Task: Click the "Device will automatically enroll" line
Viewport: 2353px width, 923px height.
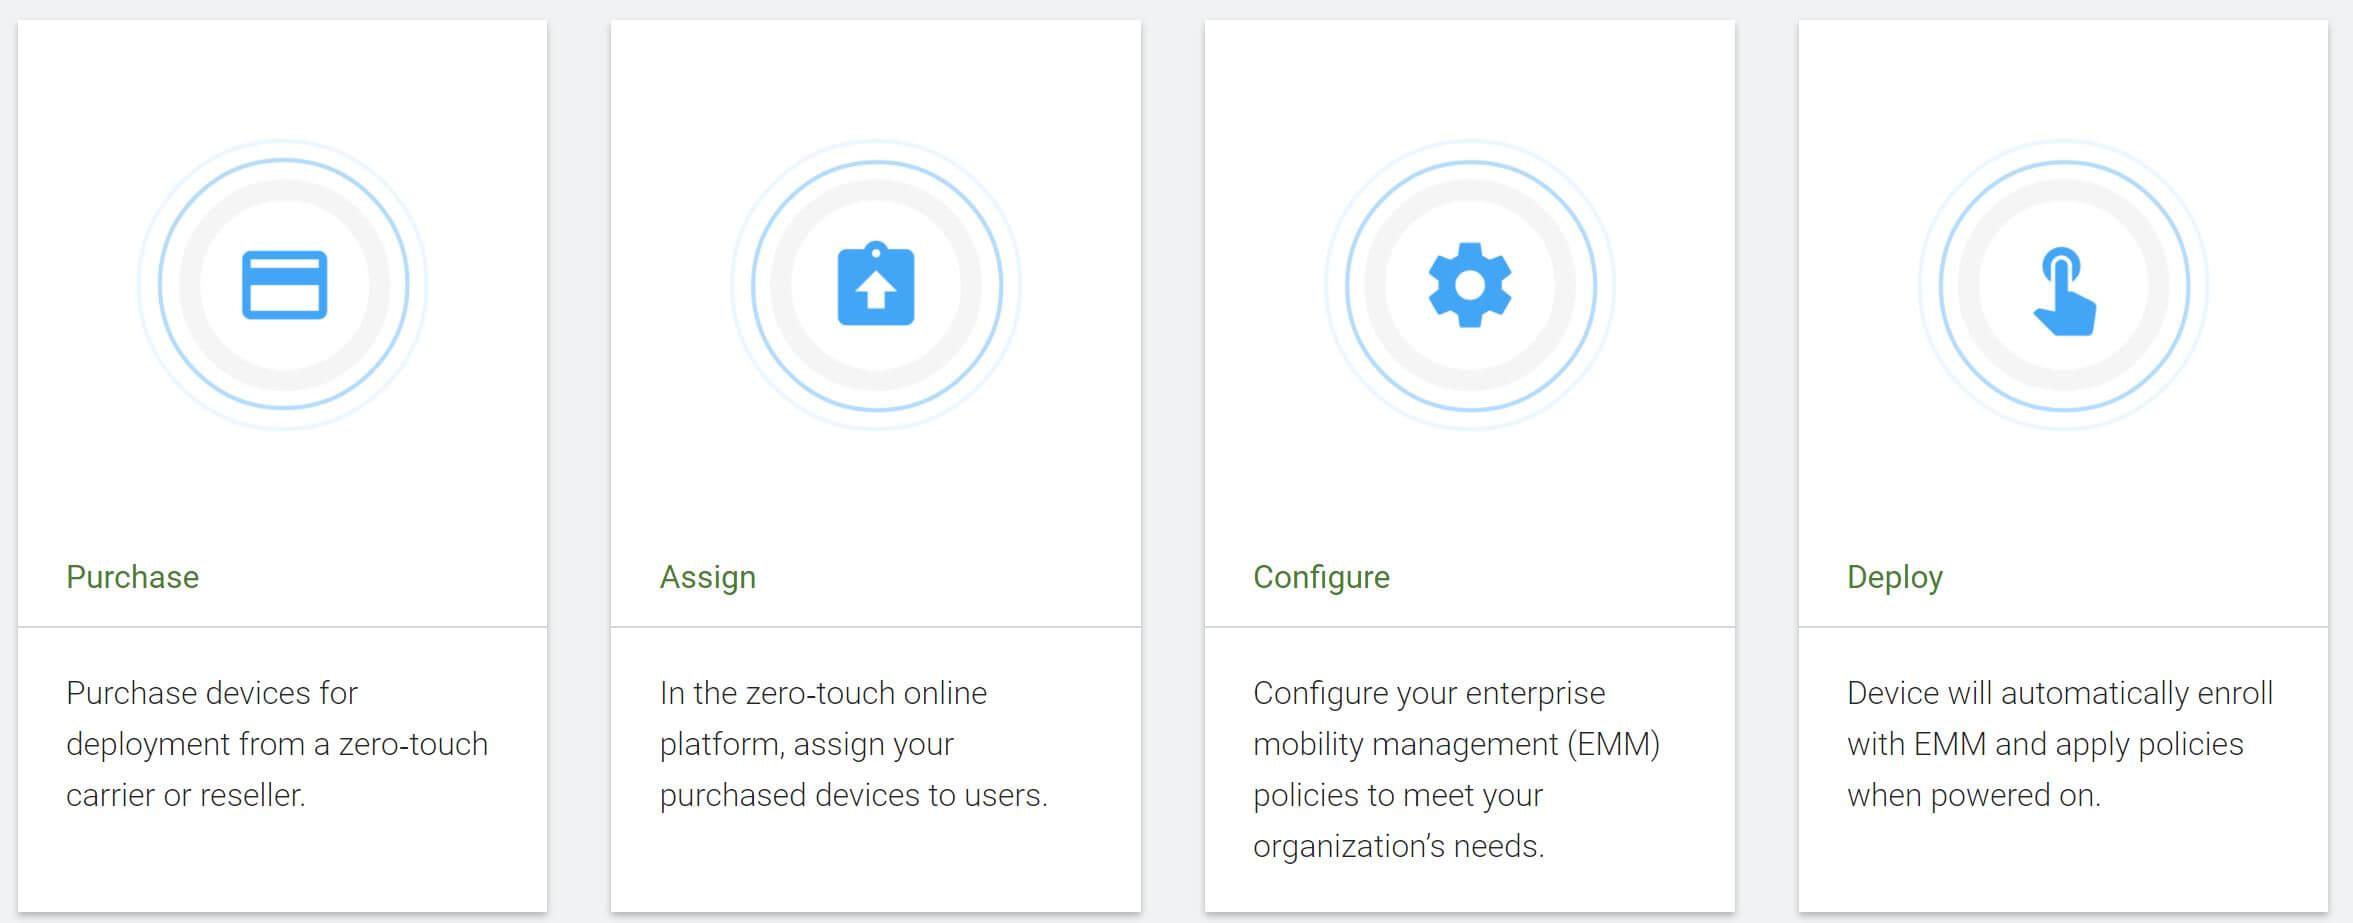Action: [x=2060, y=693]
